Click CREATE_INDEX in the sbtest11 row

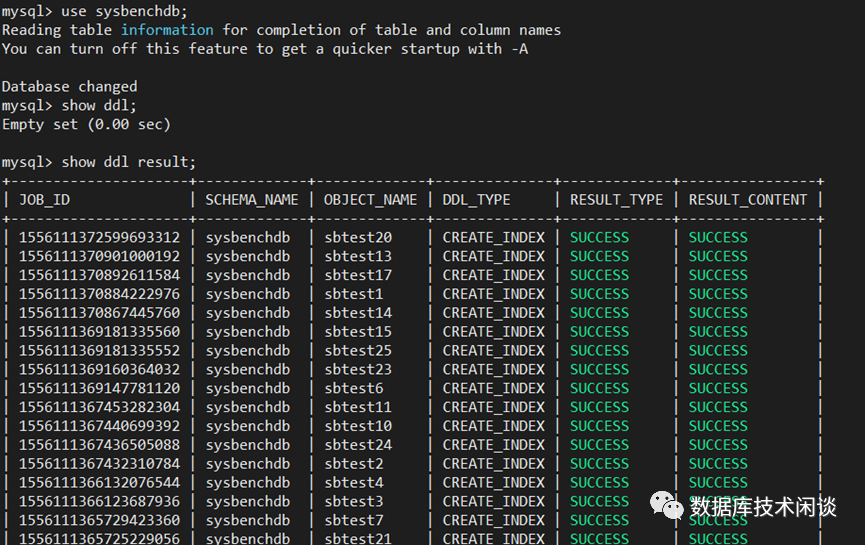pyautogui.click(x=493, y=407)
